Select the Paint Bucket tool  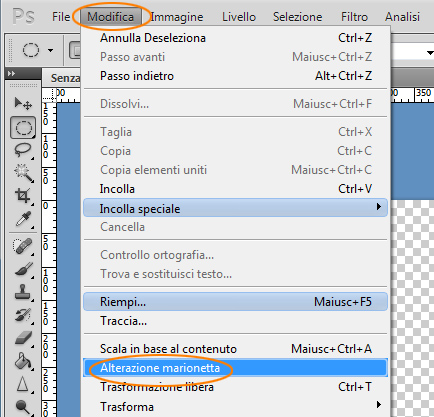pos(23,361)
